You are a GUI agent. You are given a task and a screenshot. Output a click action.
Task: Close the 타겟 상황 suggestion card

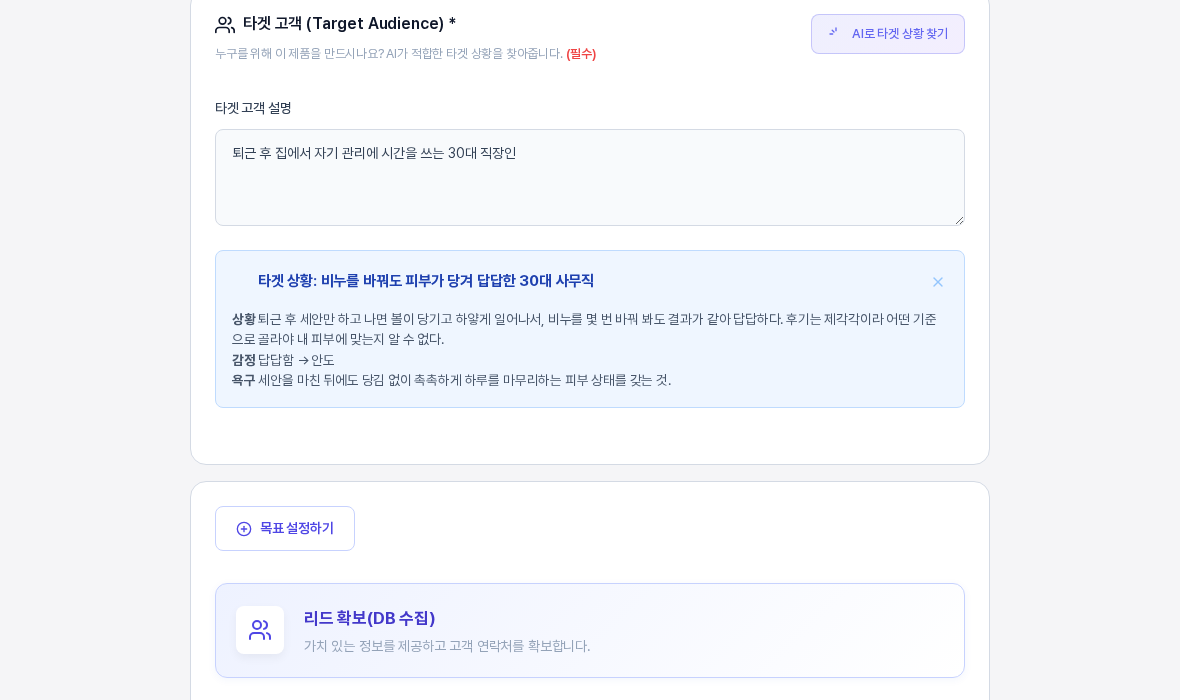click(x=938, y=282)
